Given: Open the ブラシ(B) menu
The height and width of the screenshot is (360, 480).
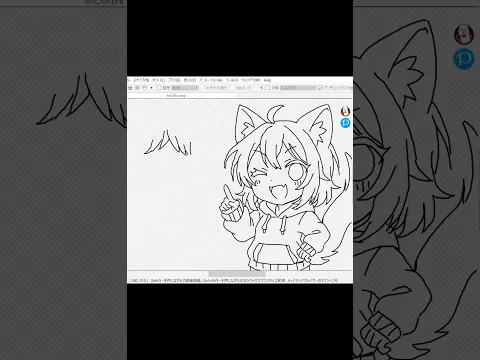Looking at the screenshot, I should pos(174,80).
